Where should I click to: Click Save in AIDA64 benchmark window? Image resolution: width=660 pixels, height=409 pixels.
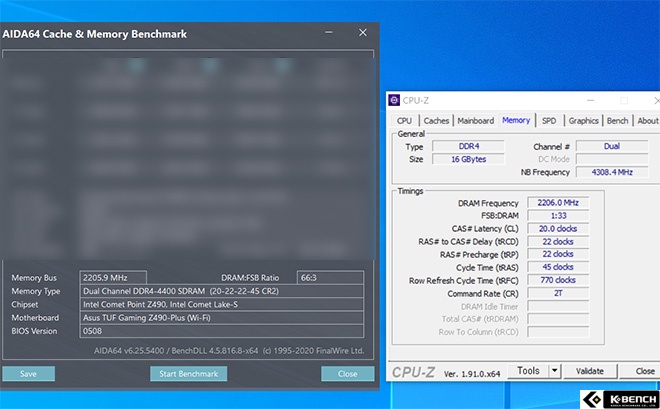28,374
